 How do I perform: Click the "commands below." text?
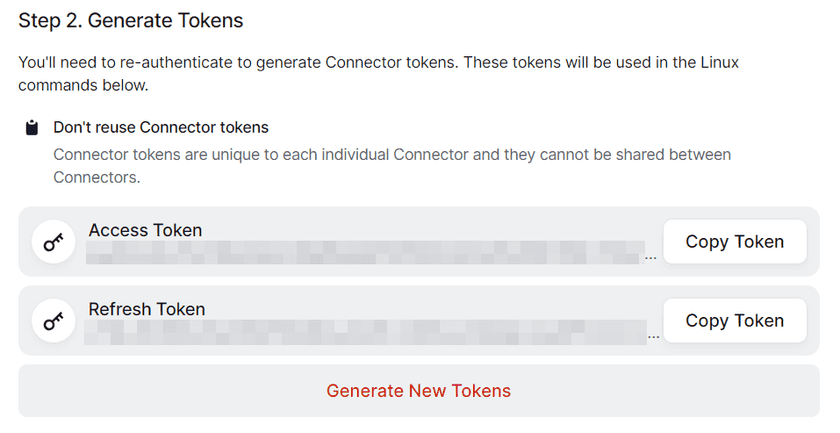coord(83,85)
